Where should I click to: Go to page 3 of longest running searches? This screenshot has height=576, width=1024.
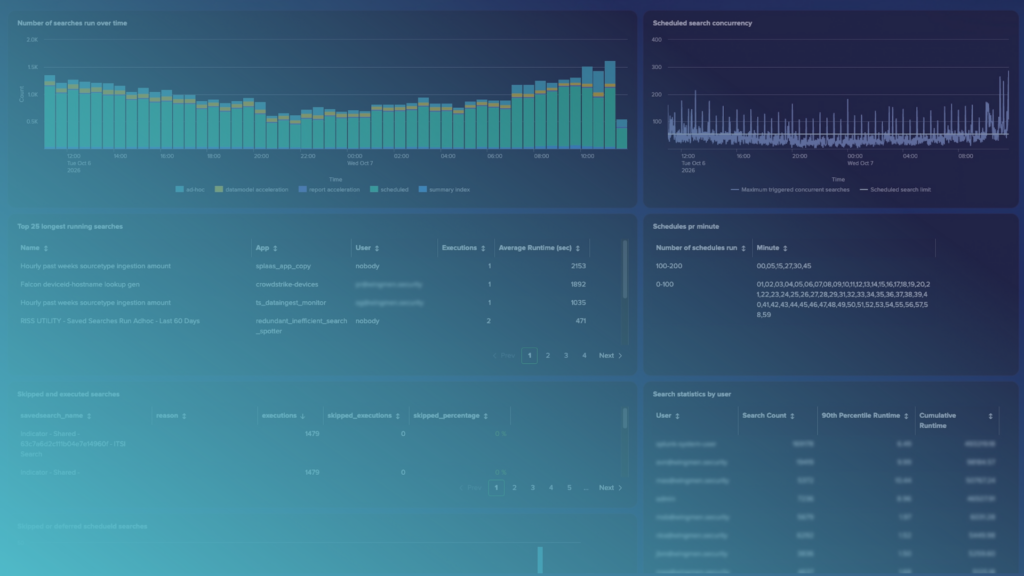click(x=566, y=356)
